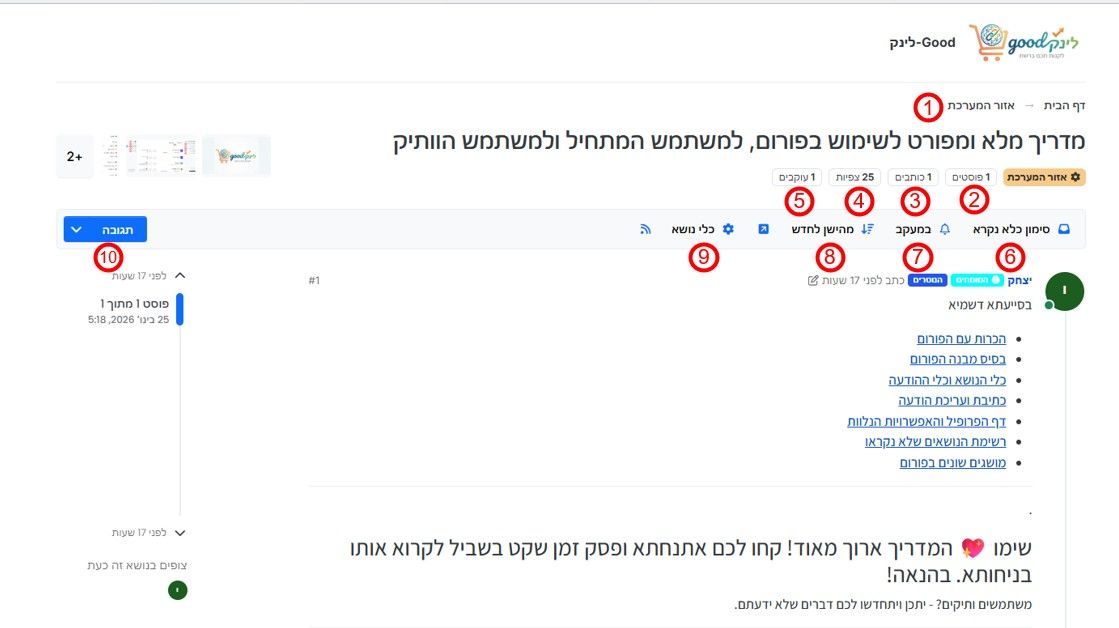Click the edit pencil icon near post timestamp
The height and width of the screenshot is (628, 1119).
pyautogui.click(x=813, y=280)
